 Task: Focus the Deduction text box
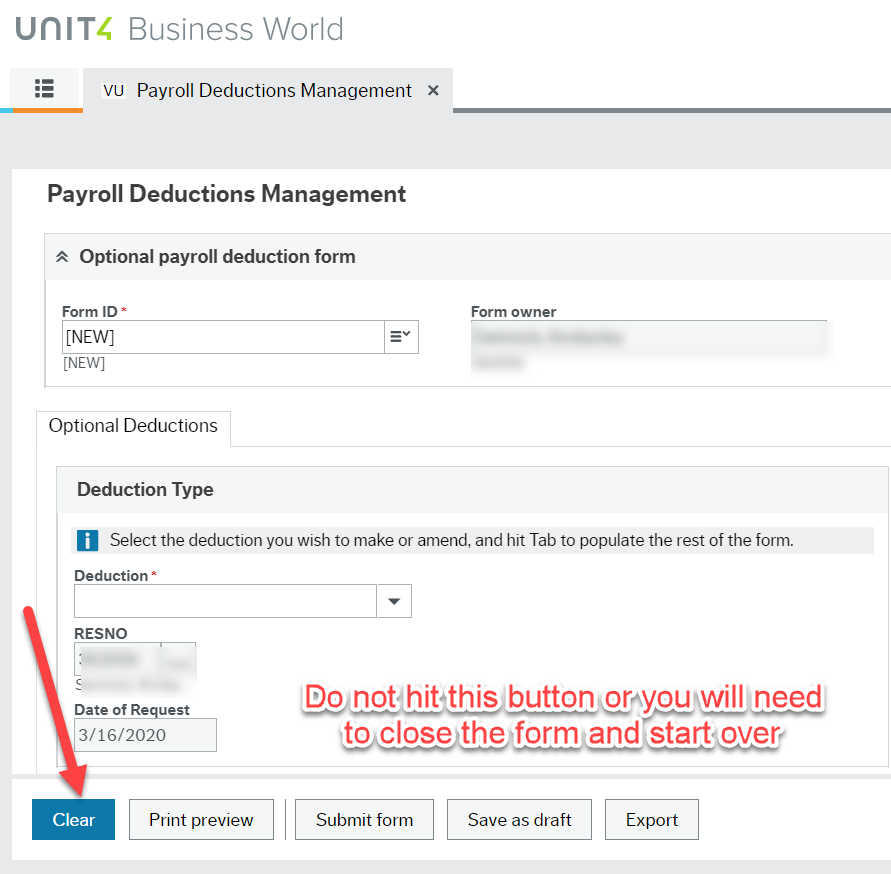pos(225,601)
